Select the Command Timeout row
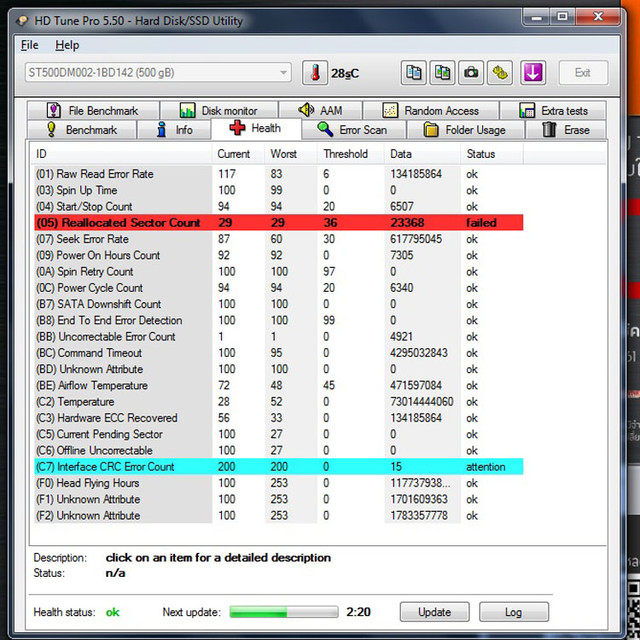This screenshot has height=640, width=640. coord(279,353)
